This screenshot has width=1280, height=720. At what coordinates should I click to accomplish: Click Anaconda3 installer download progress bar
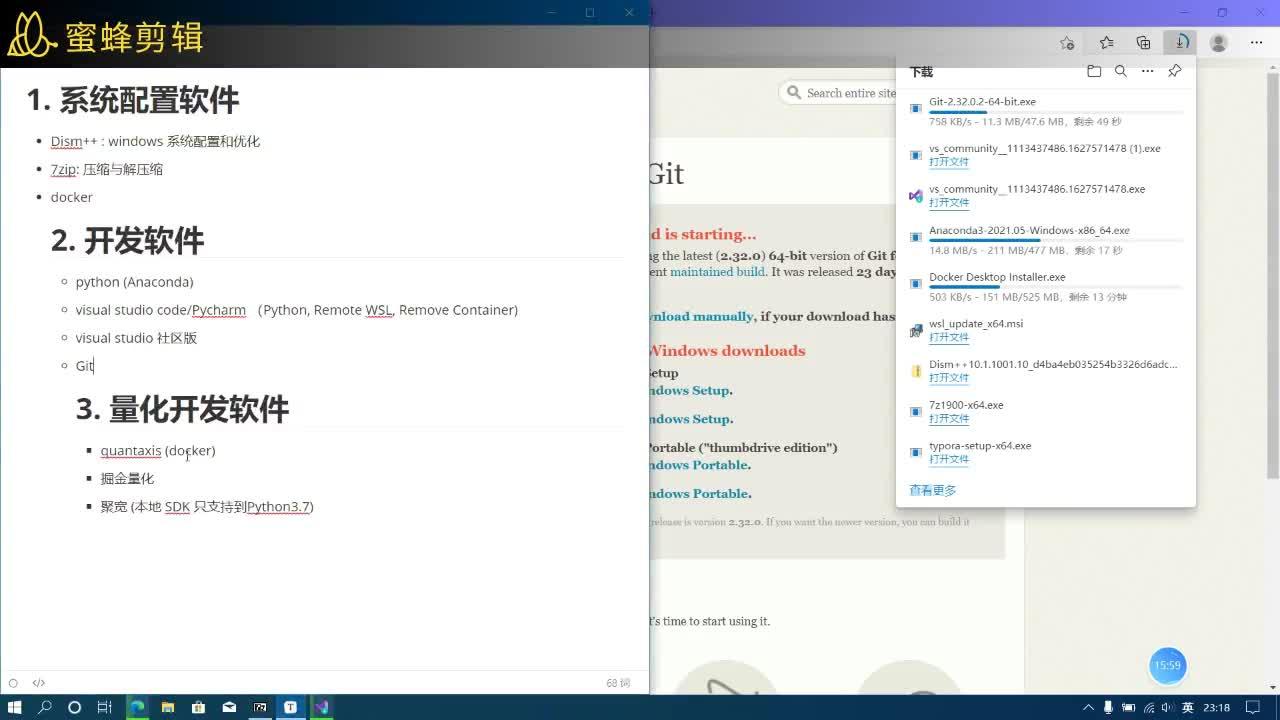(1055, 241)
